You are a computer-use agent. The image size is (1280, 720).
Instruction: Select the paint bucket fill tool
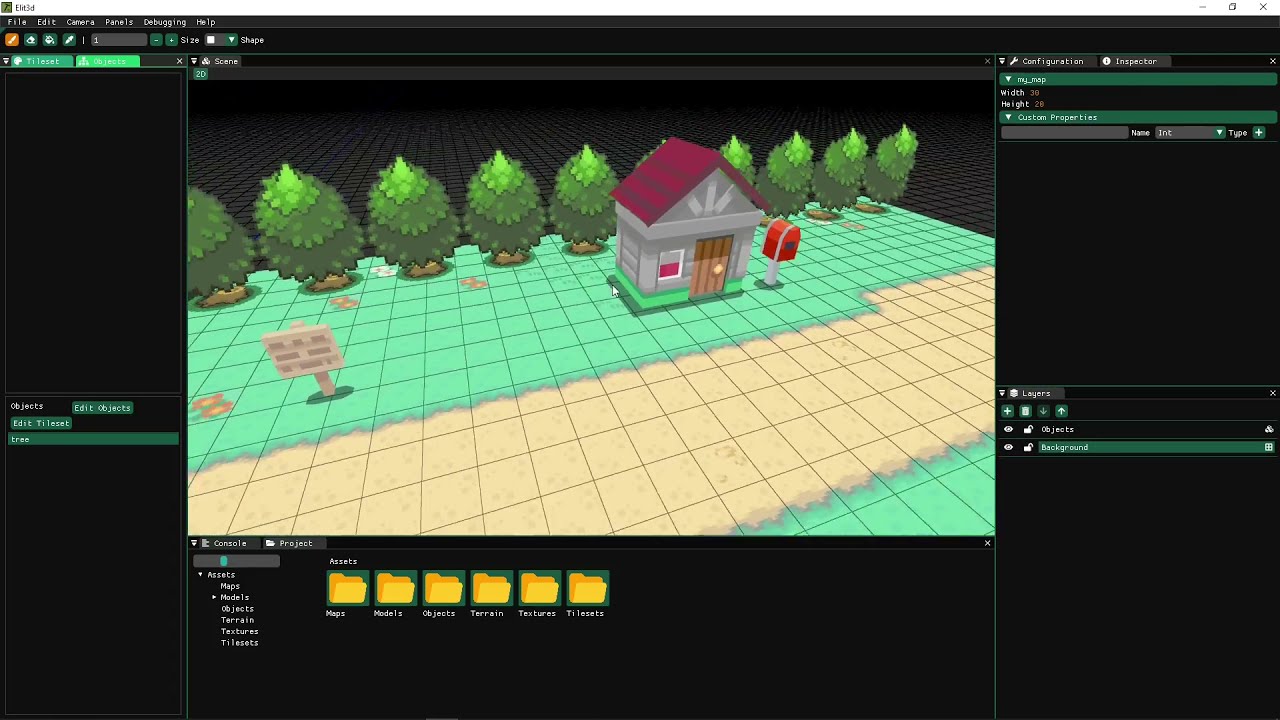[50, 40]
